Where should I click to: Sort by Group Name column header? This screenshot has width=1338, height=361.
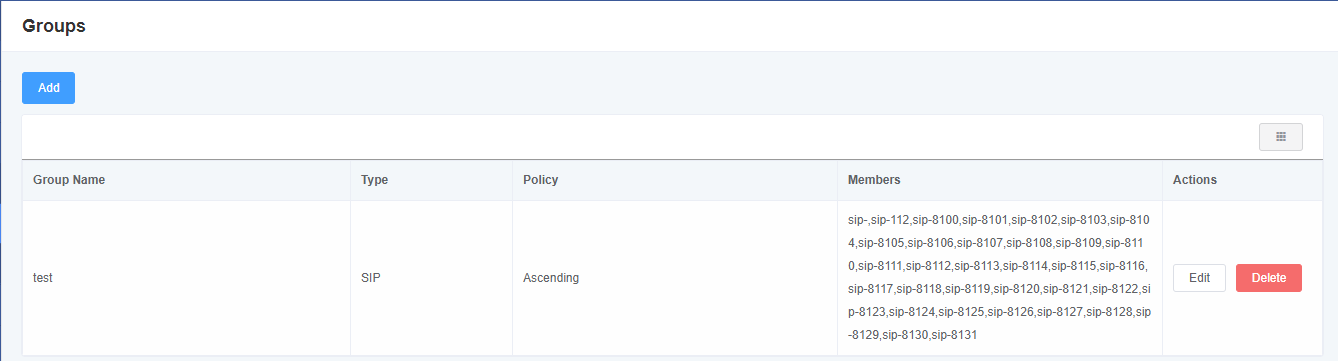(x=69, y=180)
